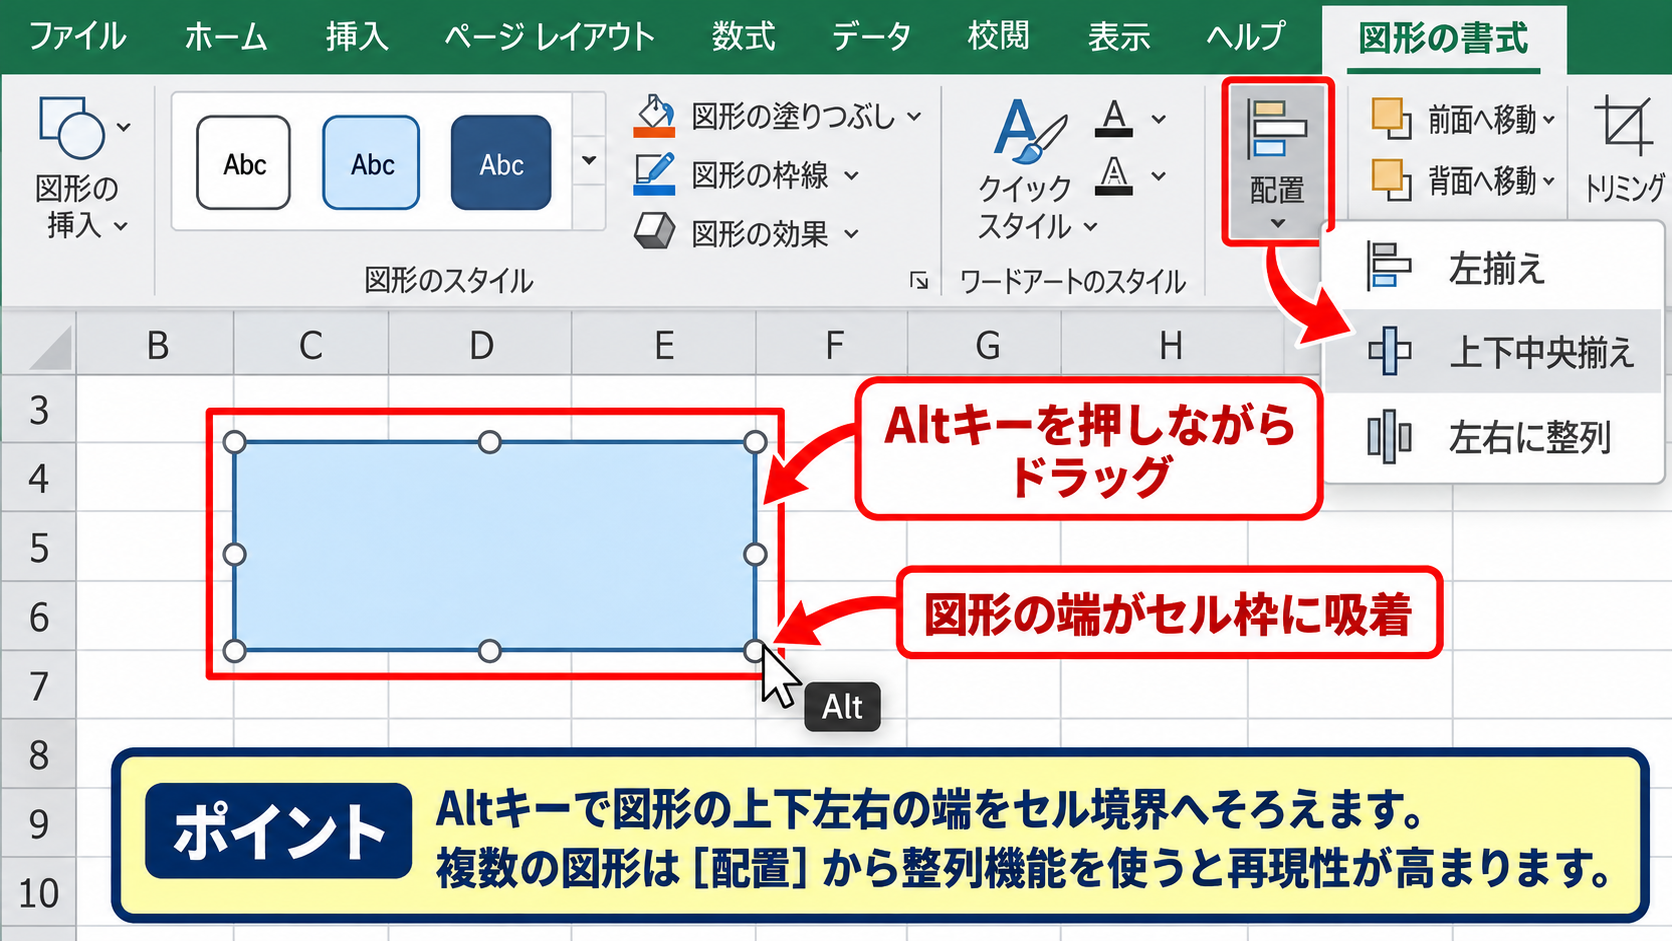Switch to the 数式 tab

click(x=743, y=37)
